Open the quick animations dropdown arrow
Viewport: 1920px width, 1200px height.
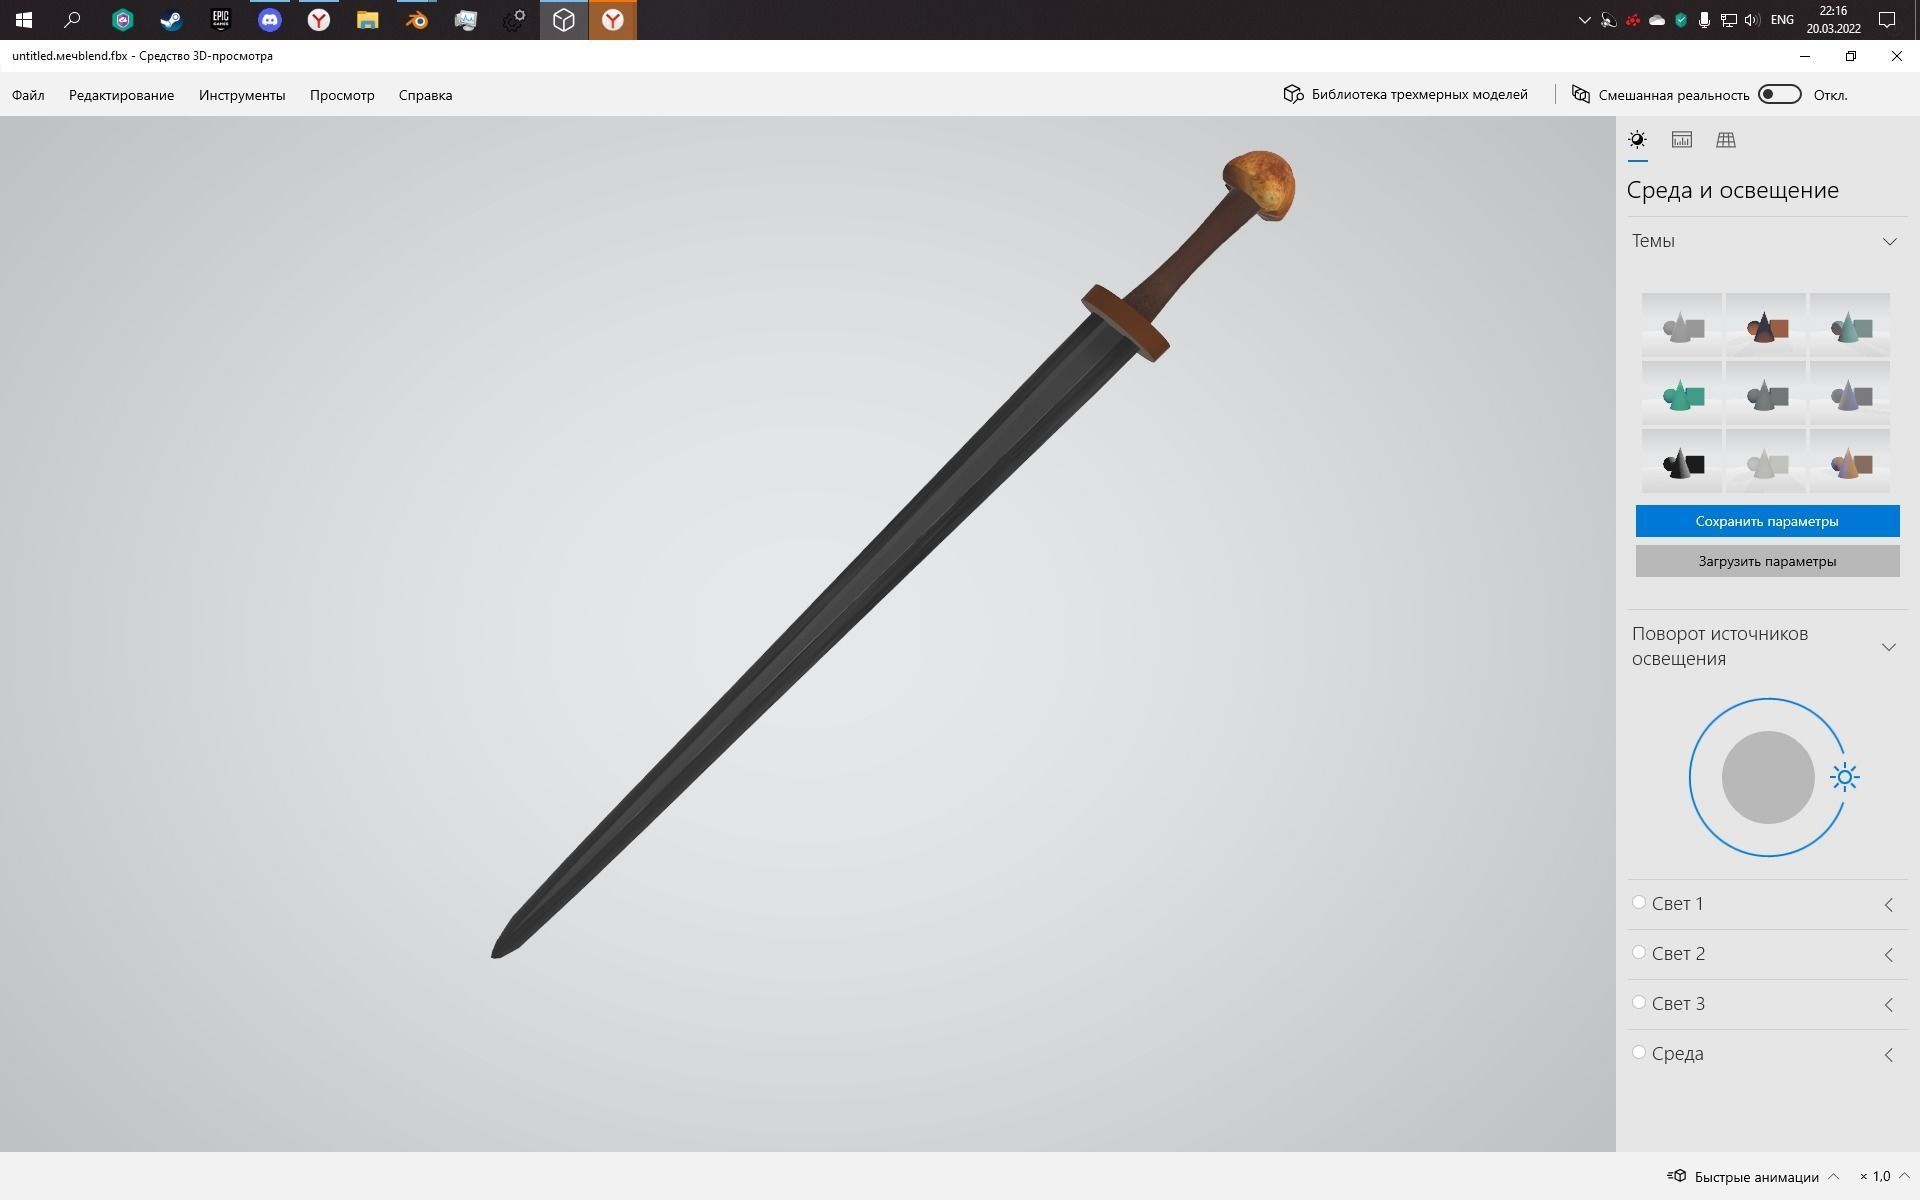pyautogui.click(x=1833, y=1176)
